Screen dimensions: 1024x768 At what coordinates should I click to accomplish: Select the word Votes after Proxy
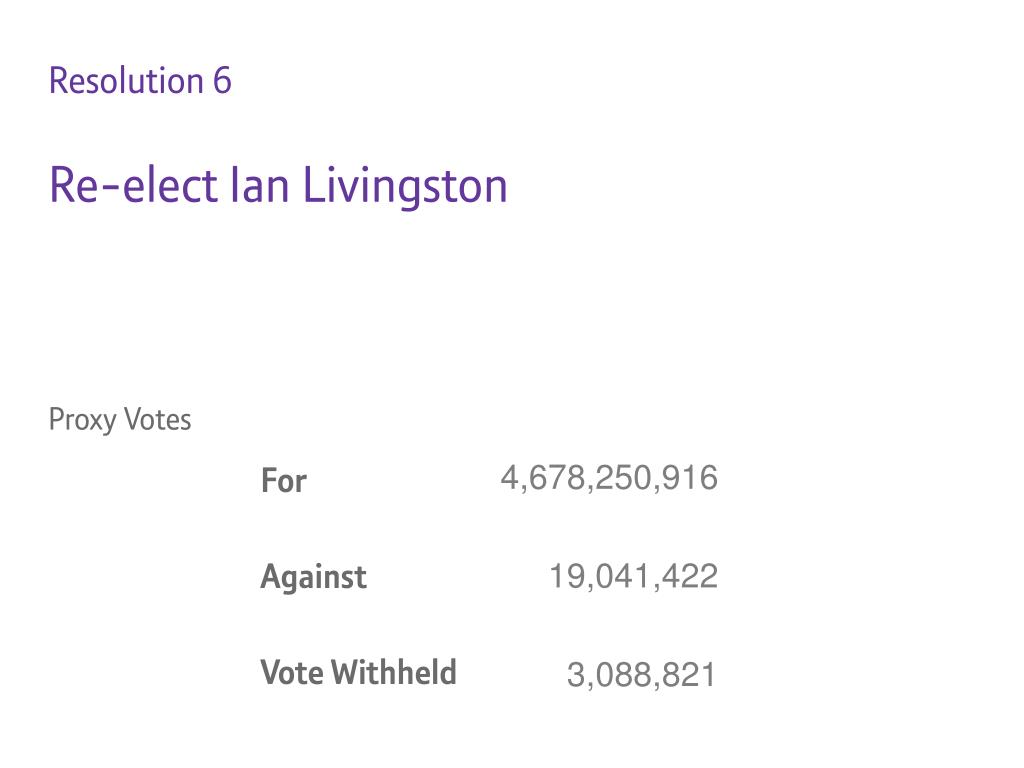point(157,419)
